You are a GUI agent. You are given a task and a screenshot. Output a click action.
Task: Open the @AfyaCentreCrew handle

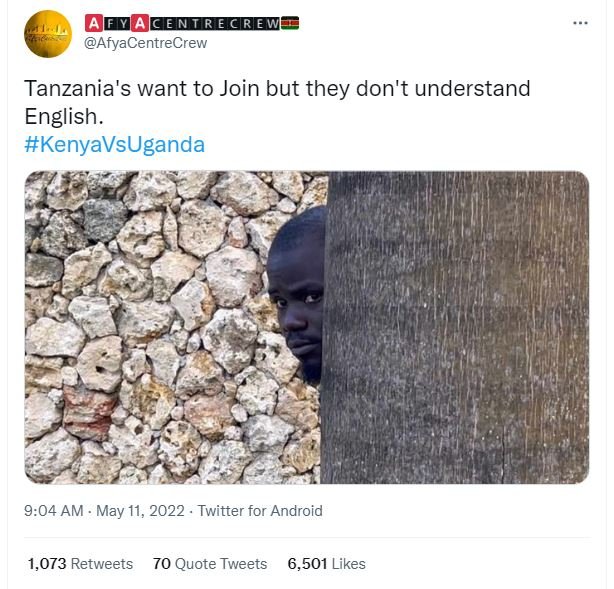(145, 43)
